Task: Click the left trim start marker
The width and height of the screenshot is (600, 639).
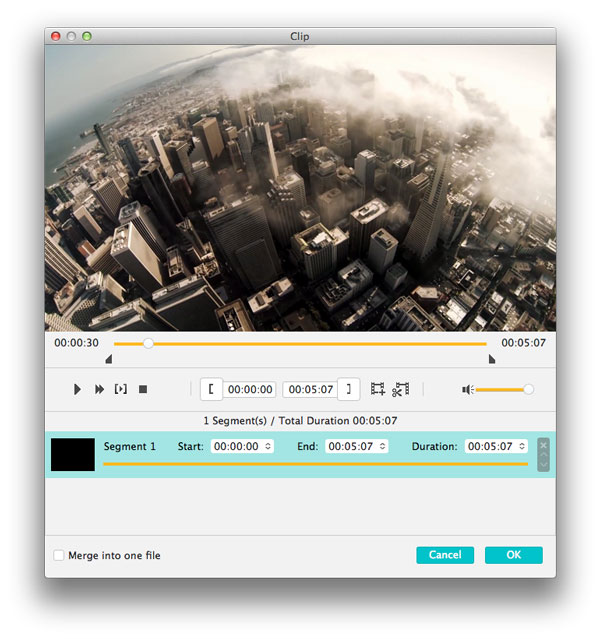Action: (x=109, y=359)
